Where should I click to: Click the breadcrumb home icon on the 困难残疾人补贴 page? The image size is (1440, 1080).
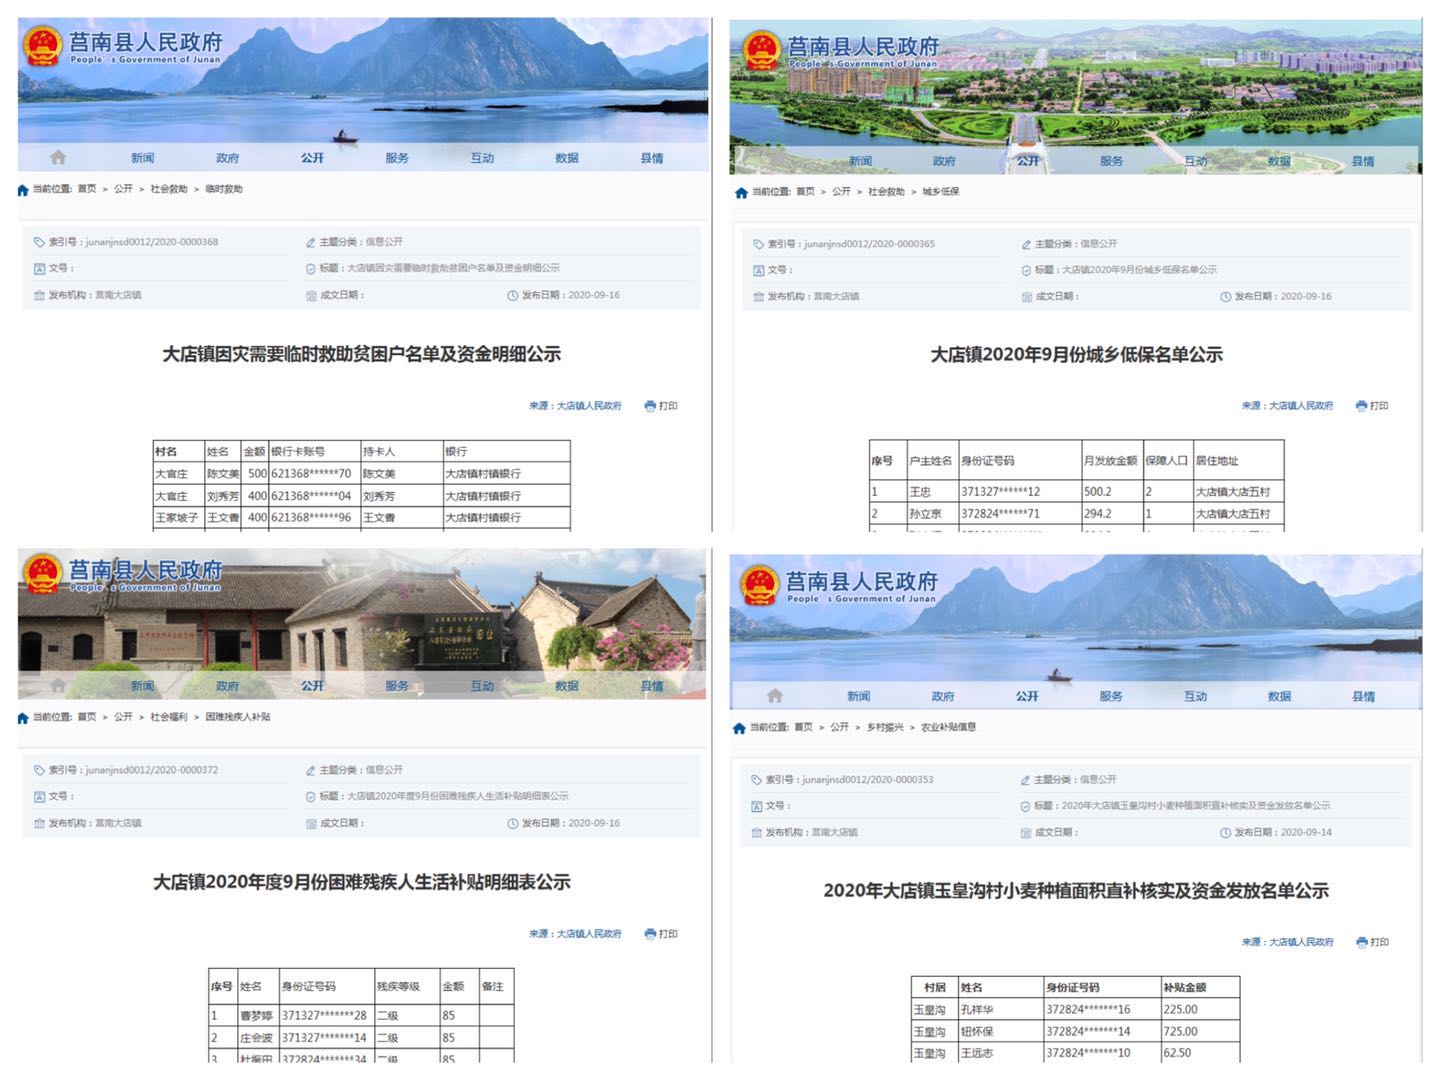click(23, 718)
